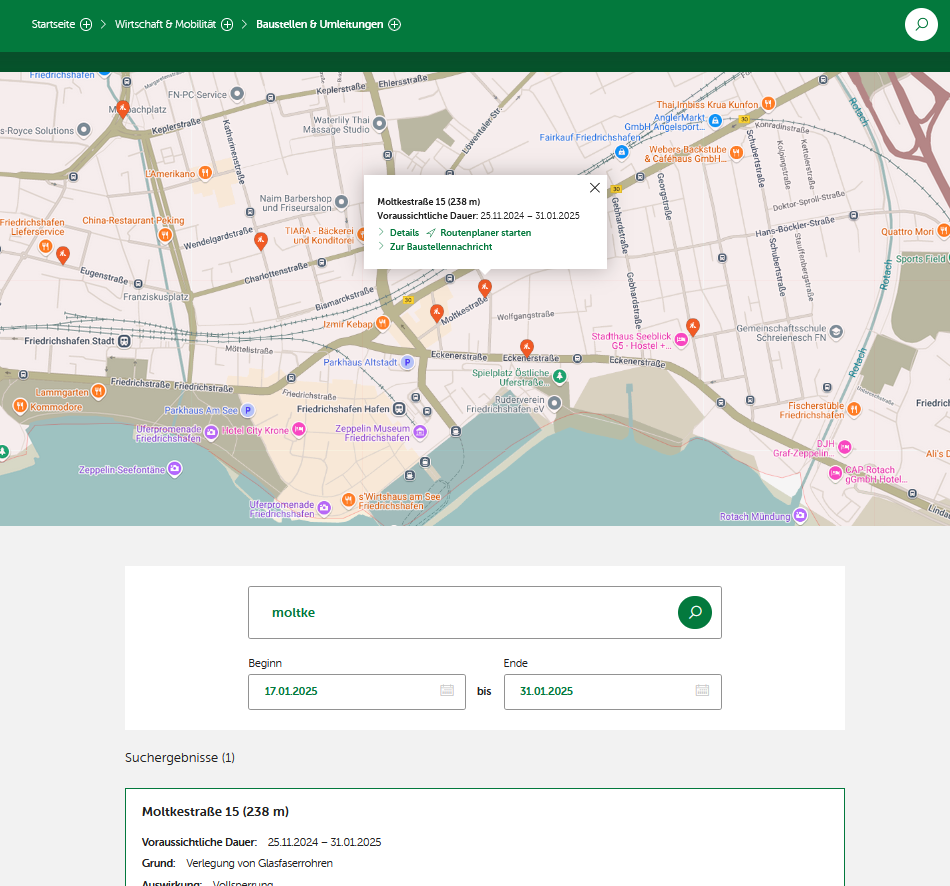The image size is (950, 886).
Task: Expand the Startseite breadcrumb plus
Action: click(x=86, y=24)
